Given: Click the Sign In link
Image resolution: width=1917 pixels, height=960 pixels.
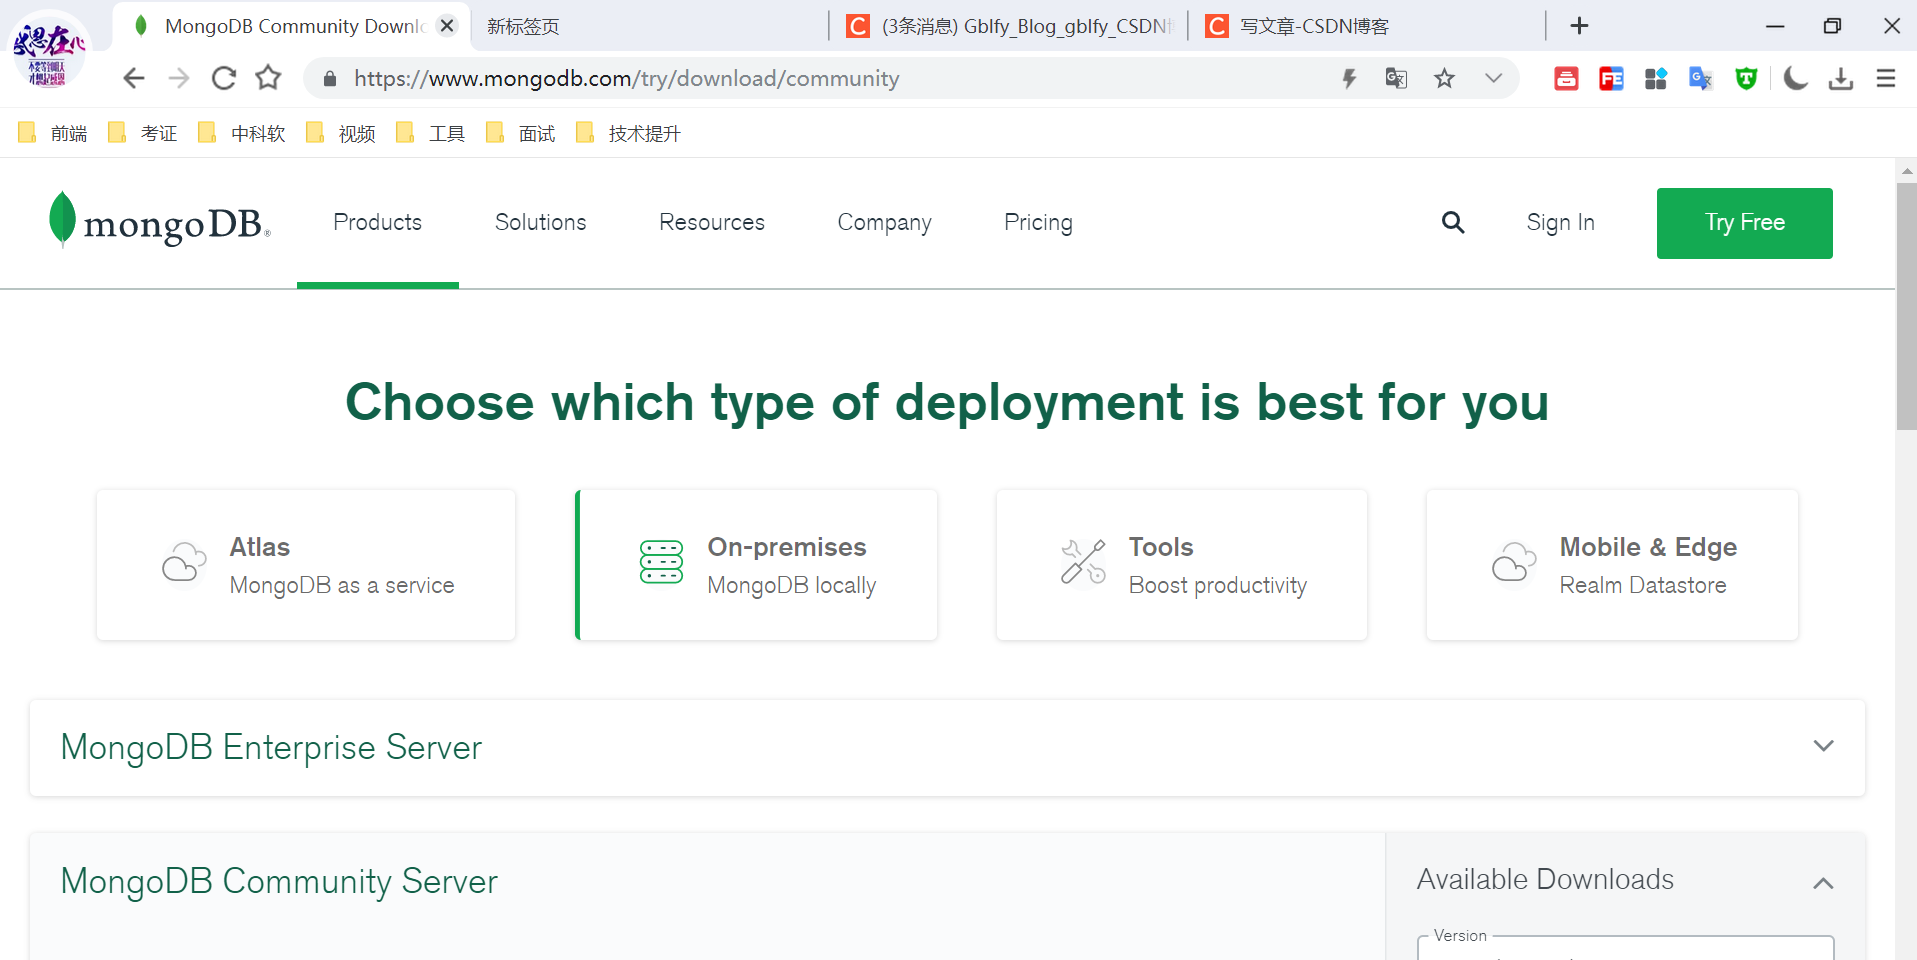Looking at the screenshot, I should pos(1561,222).
